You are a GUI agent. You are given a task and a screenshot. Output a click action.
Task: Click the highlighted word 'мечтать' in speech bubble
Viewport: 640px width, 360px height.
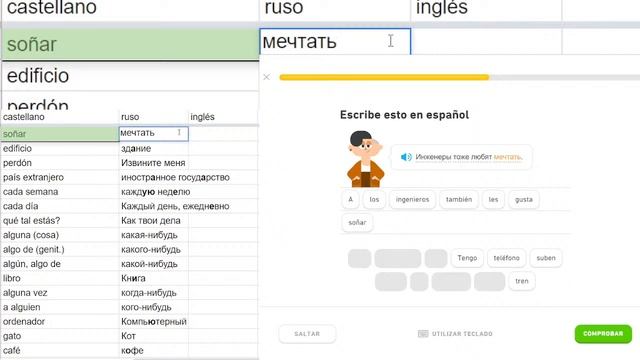tap(507, 157)
